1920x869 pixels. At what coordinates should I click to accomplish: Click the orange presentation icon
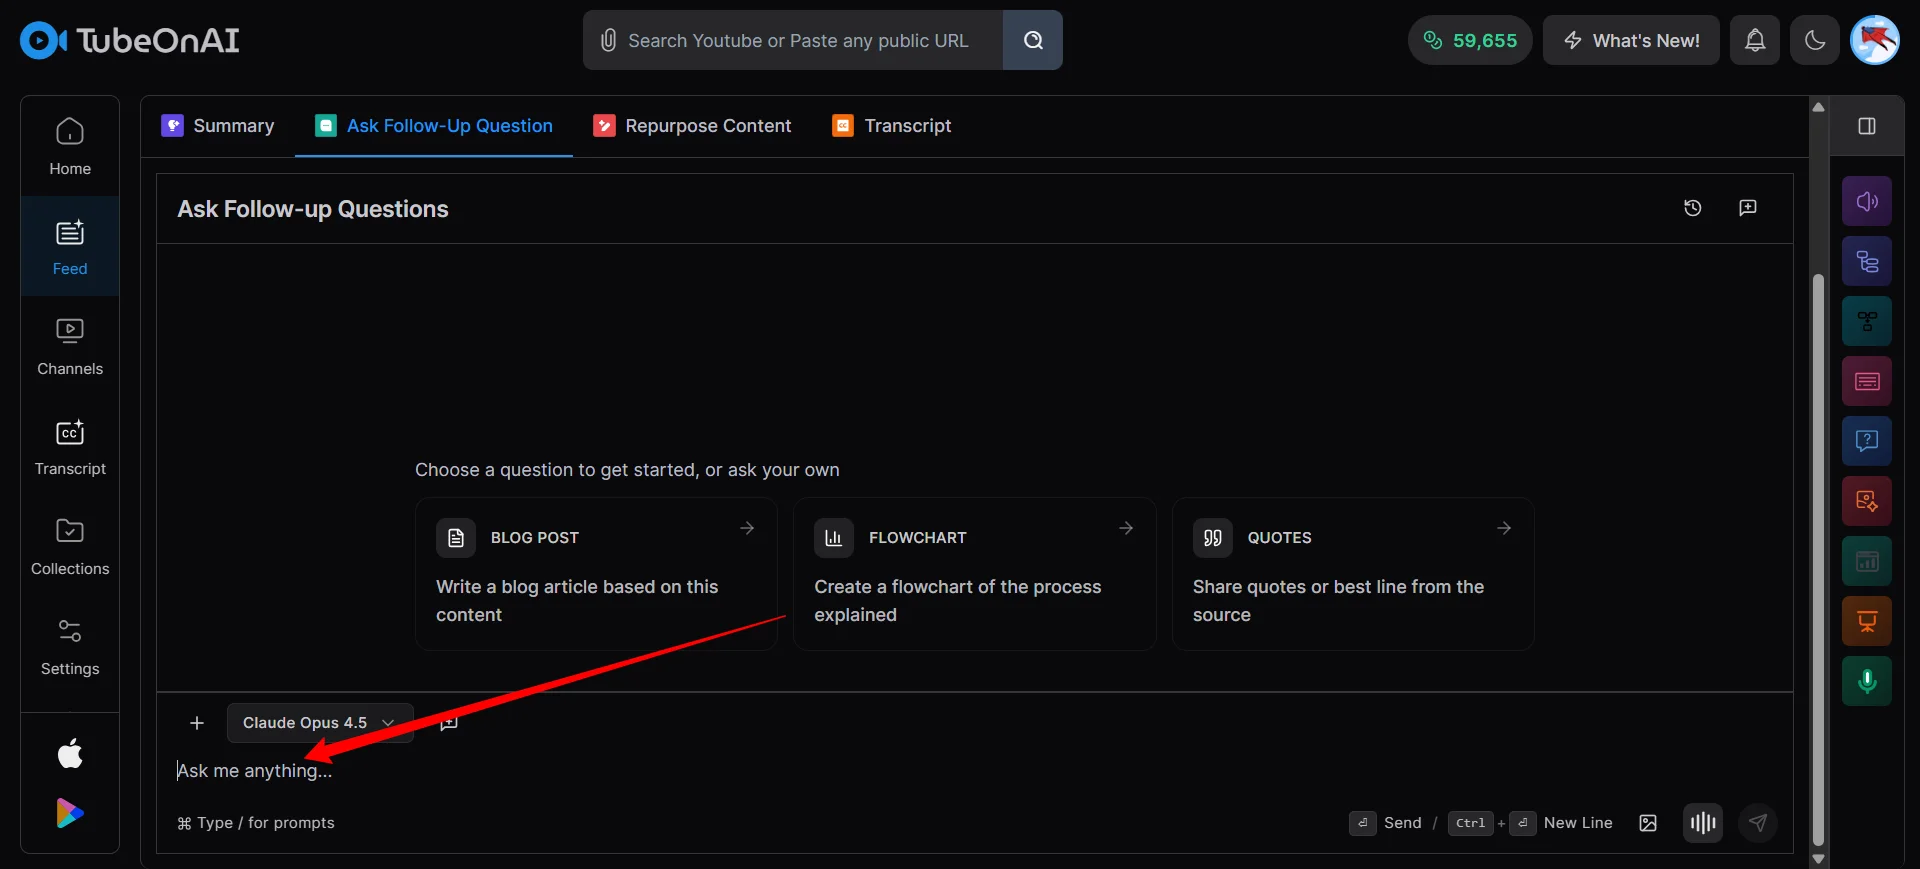pyautogui.click(x=1867, y=621)
